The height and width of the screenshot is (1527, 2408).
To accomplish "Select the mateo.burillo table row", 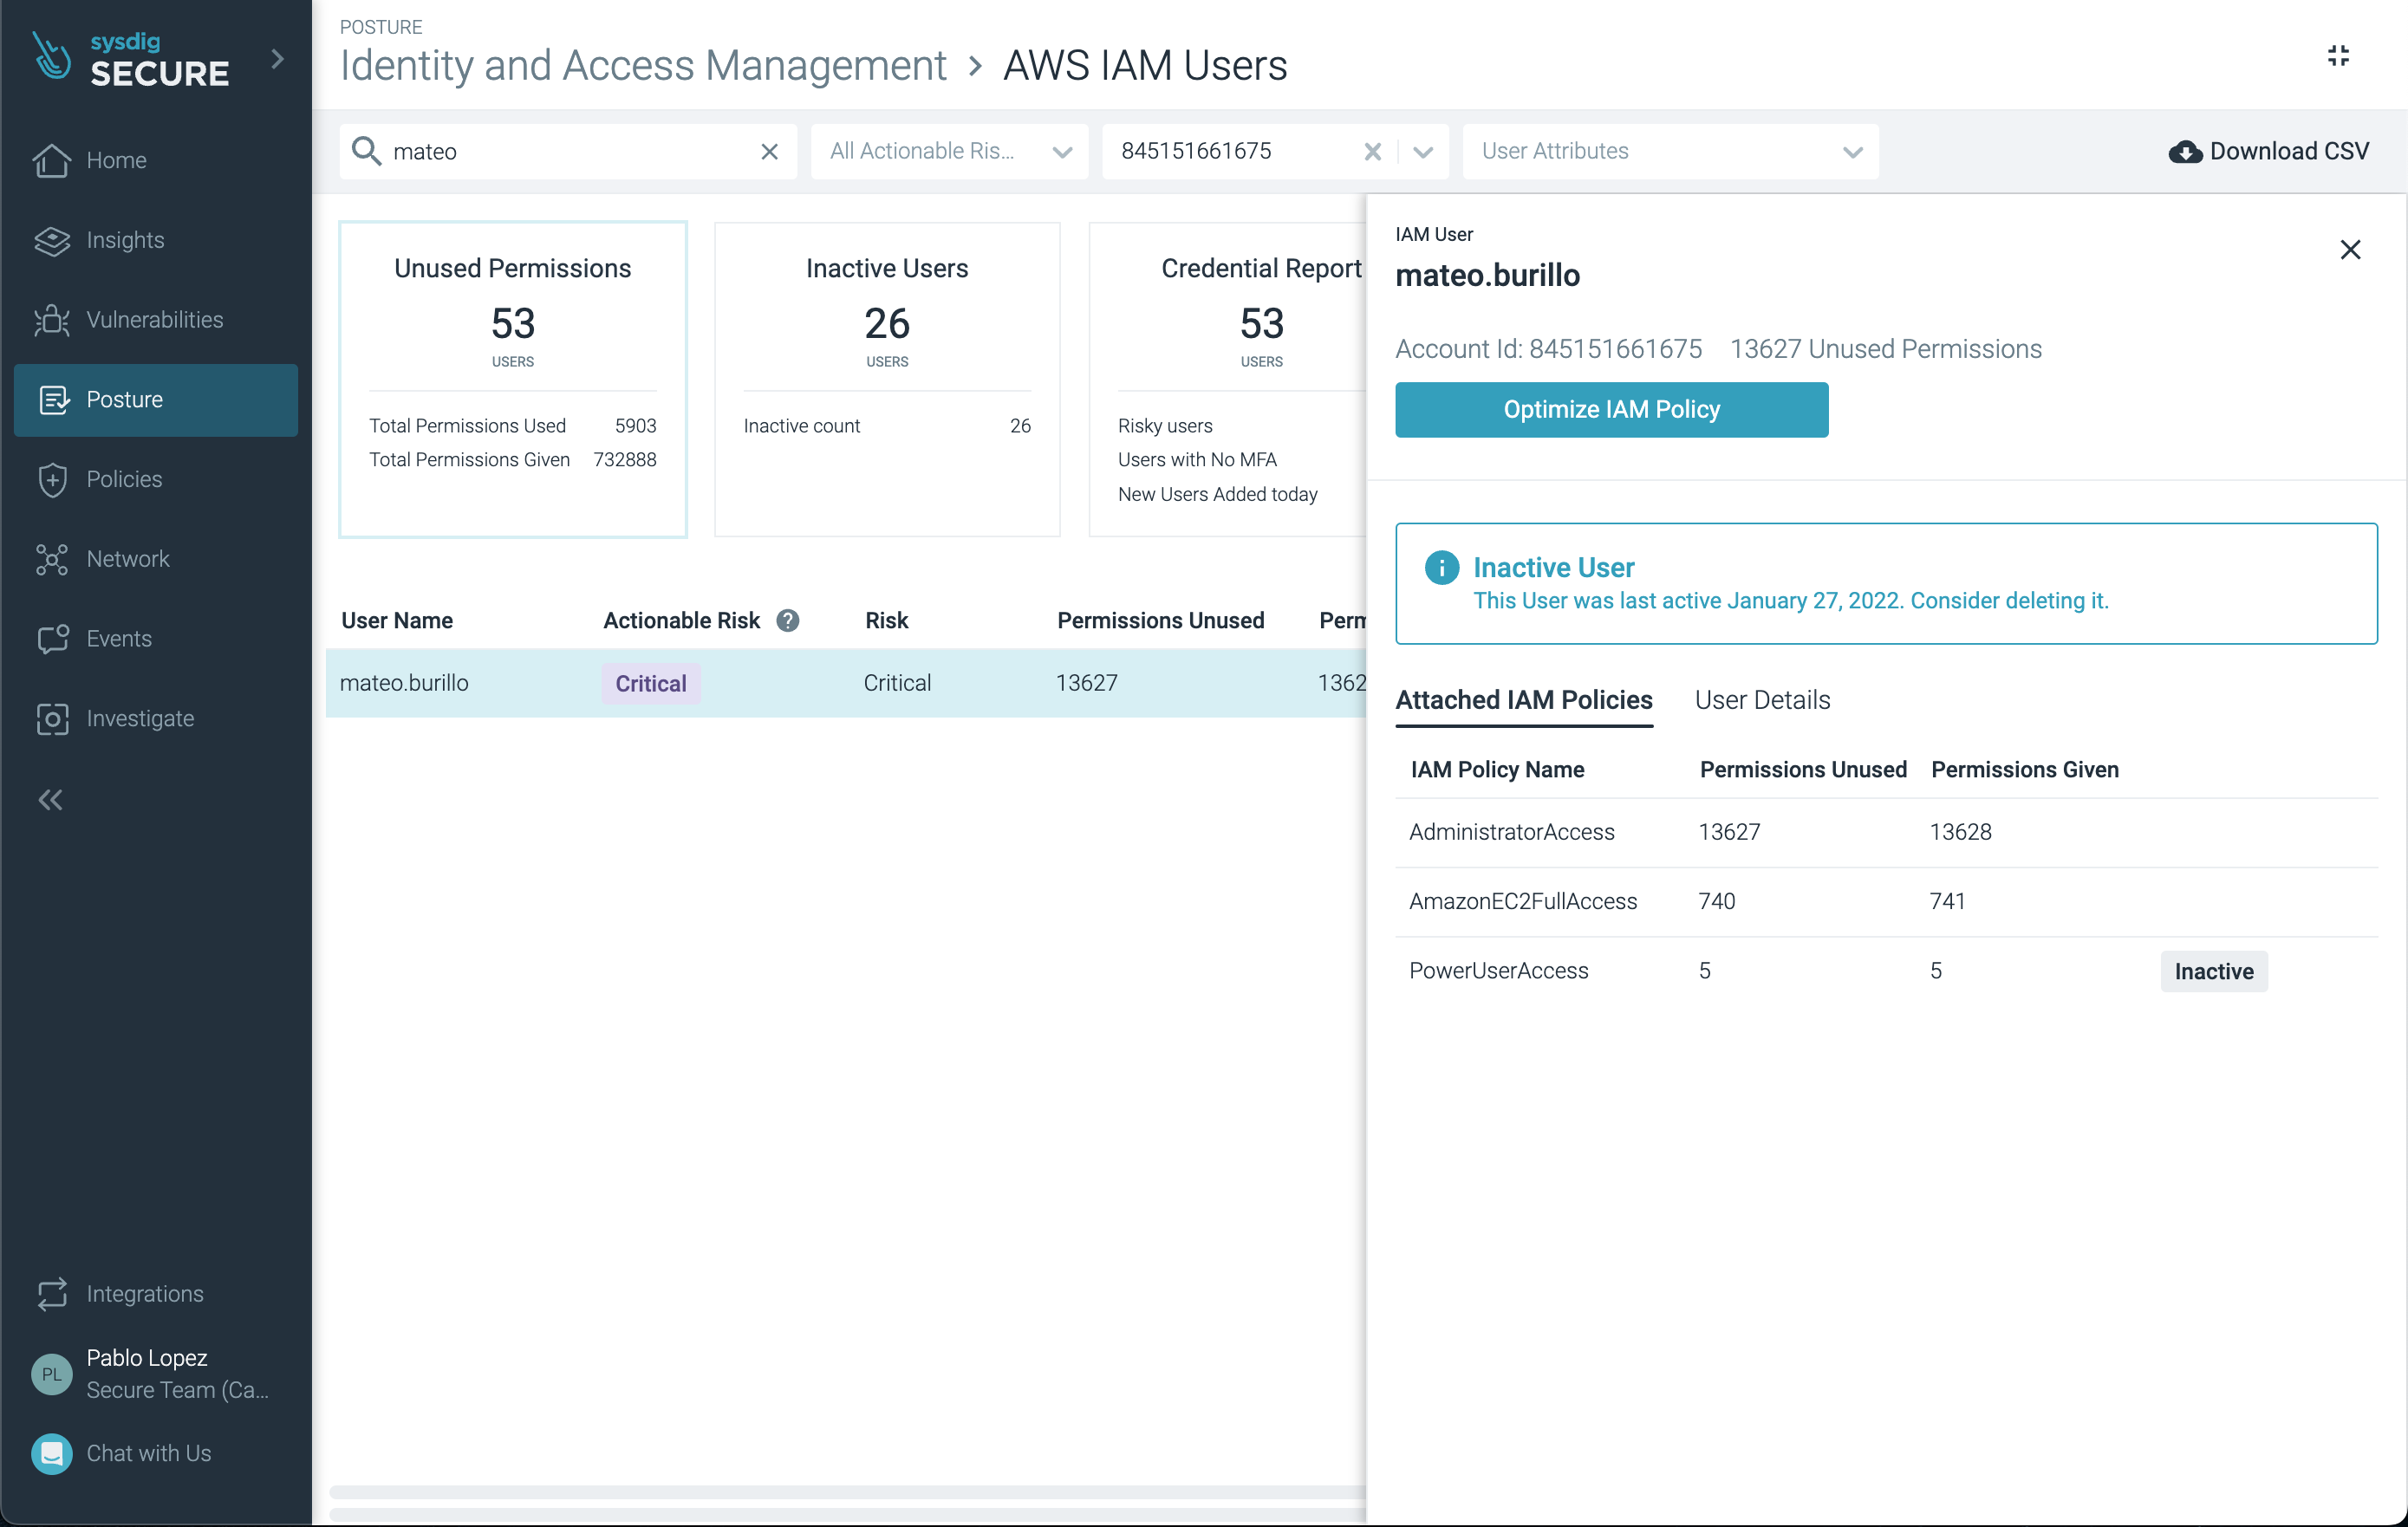I will (x=846, y=683).
